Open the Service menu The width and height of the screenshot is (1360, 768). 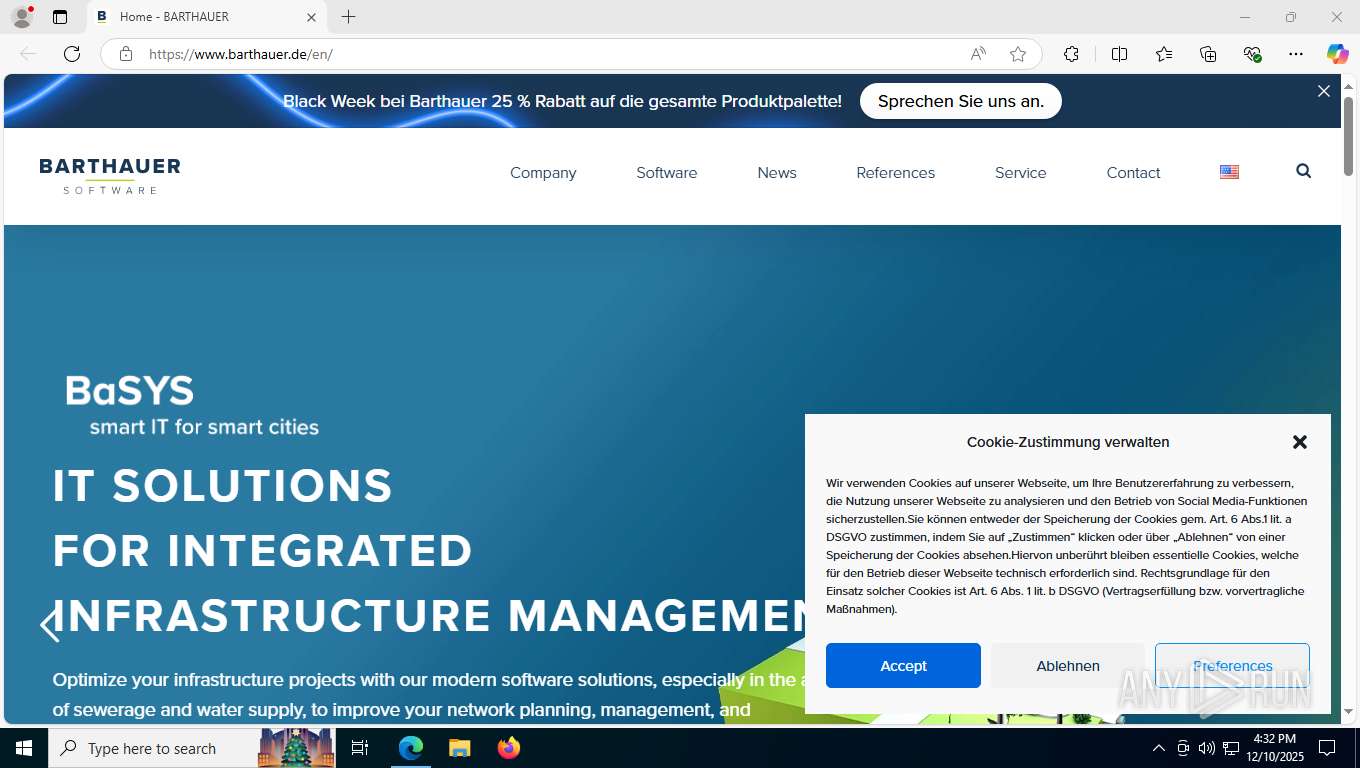pos(1021,173)
